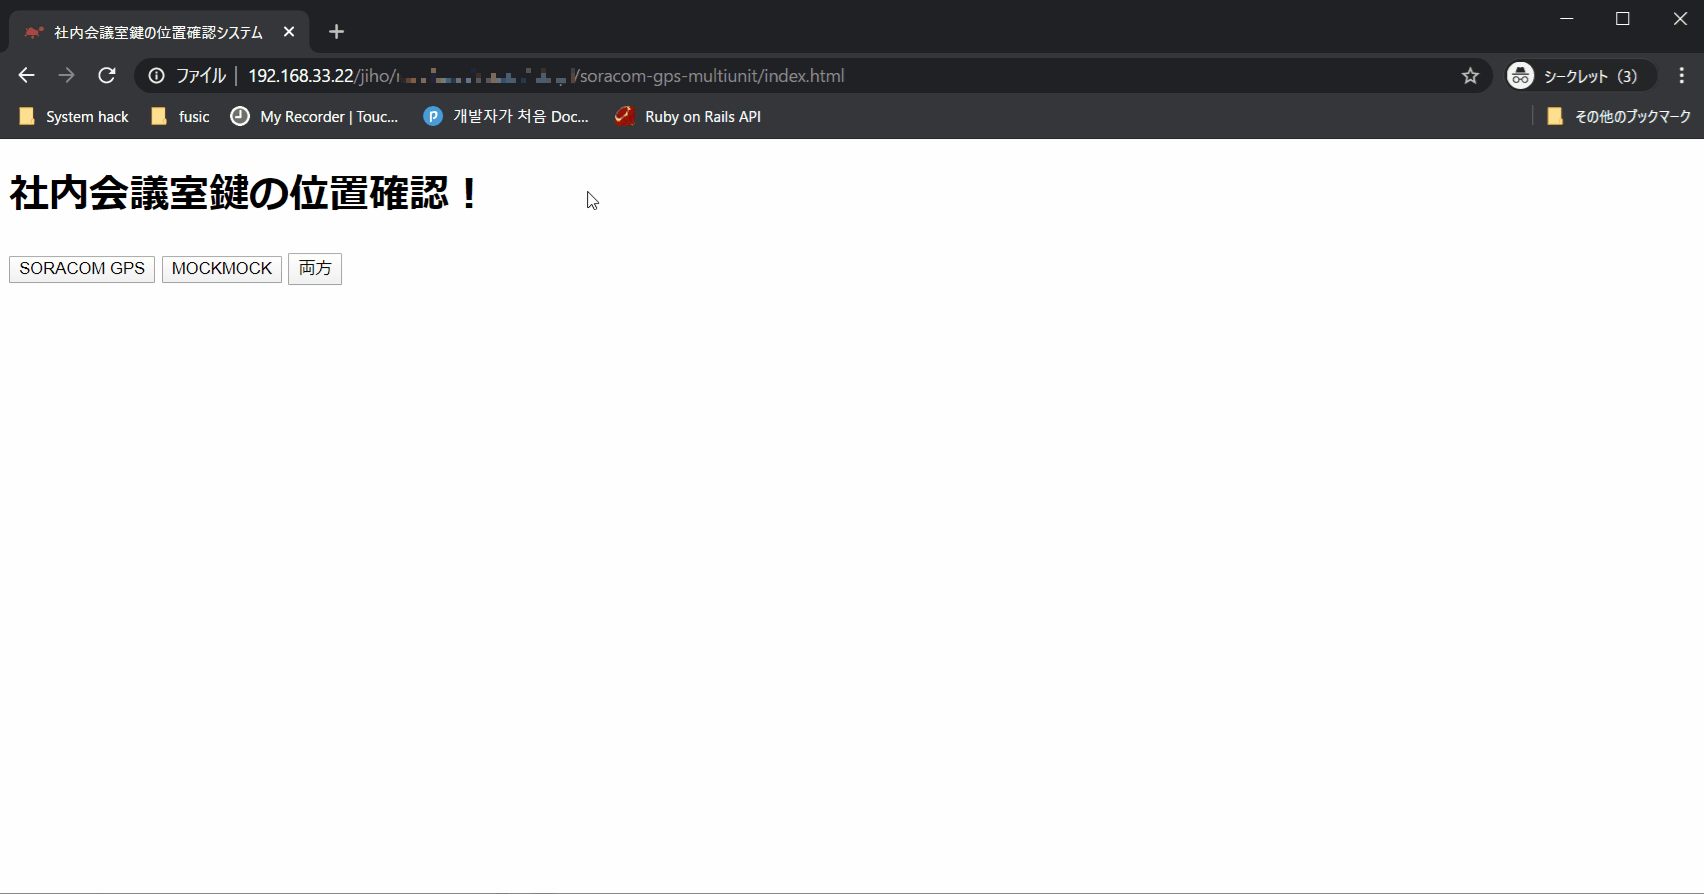Click the site information icon in address bar
The height and width of the screenshot is (894, 1704).
click(156, 76)
